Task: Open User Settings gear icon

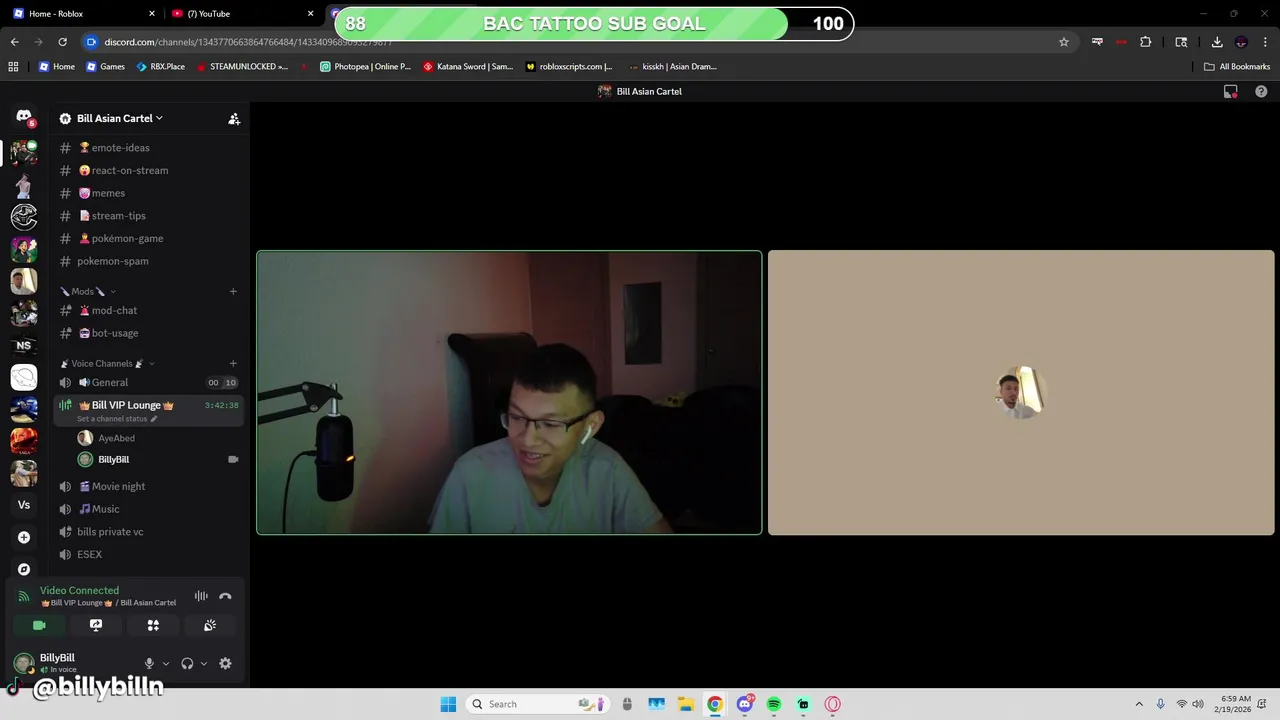Action: [x=225, y=663]
